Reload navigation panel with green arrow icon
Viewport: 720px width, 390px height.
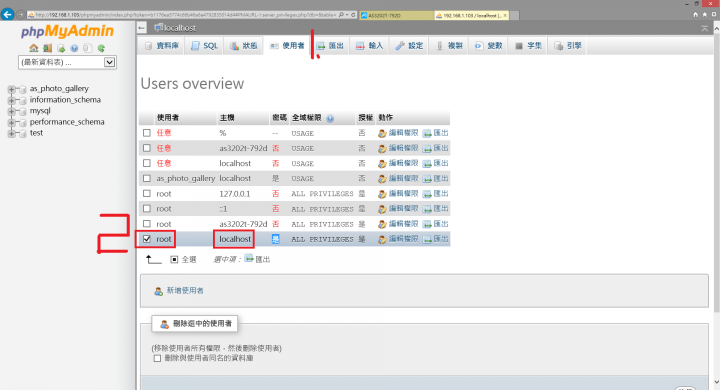pyautogui.click(x=101, y=48)
